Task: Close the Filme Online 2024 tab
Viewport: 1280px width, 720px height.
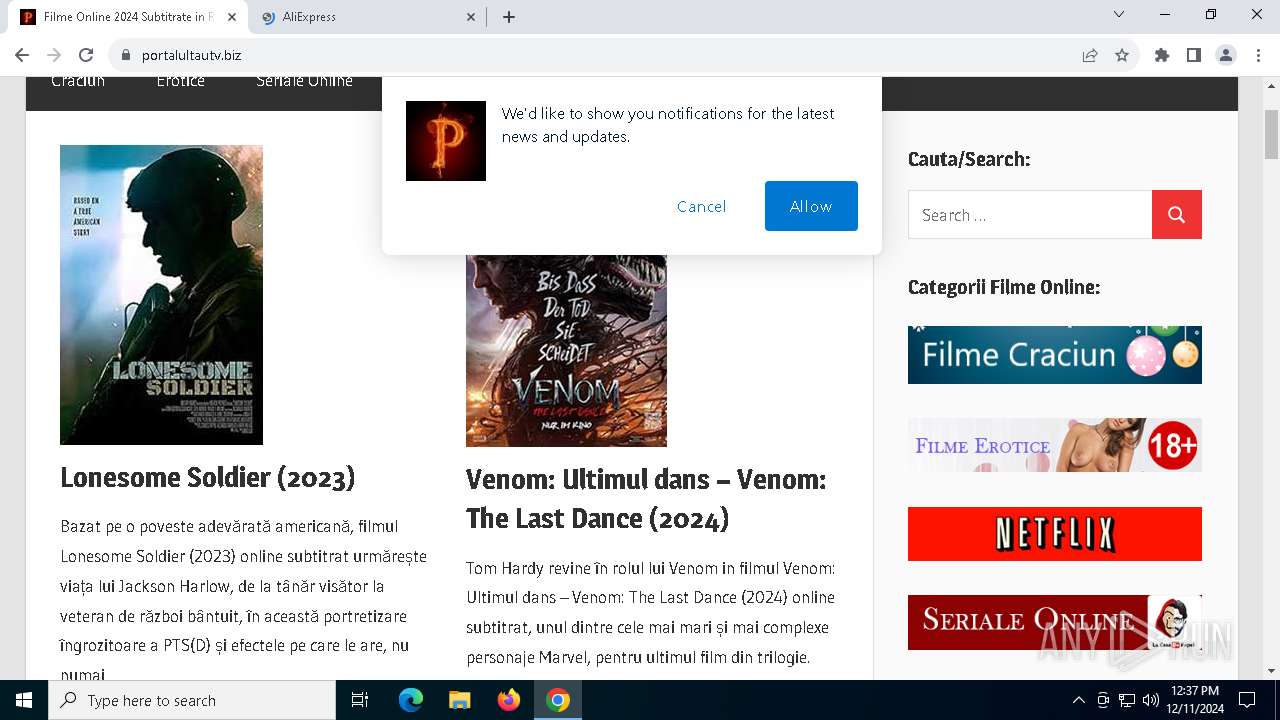Action: click(x=232, y=17)
